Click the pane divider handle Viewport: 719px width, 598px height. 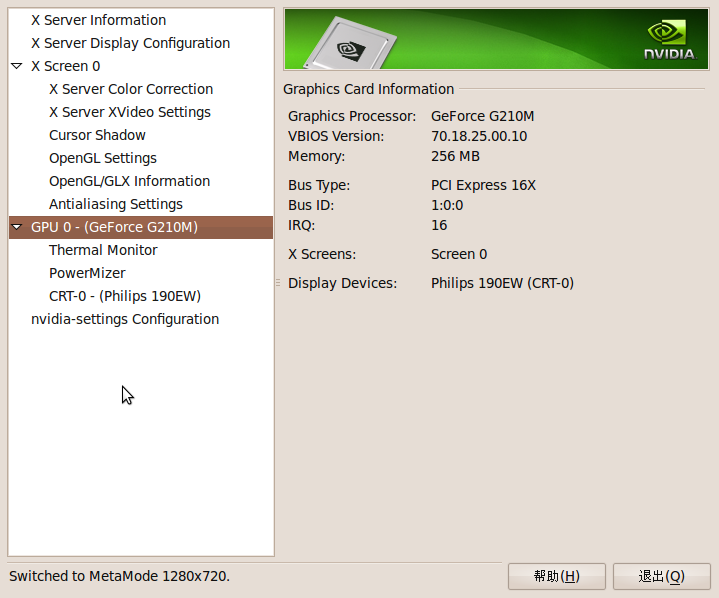click(278, 282)
